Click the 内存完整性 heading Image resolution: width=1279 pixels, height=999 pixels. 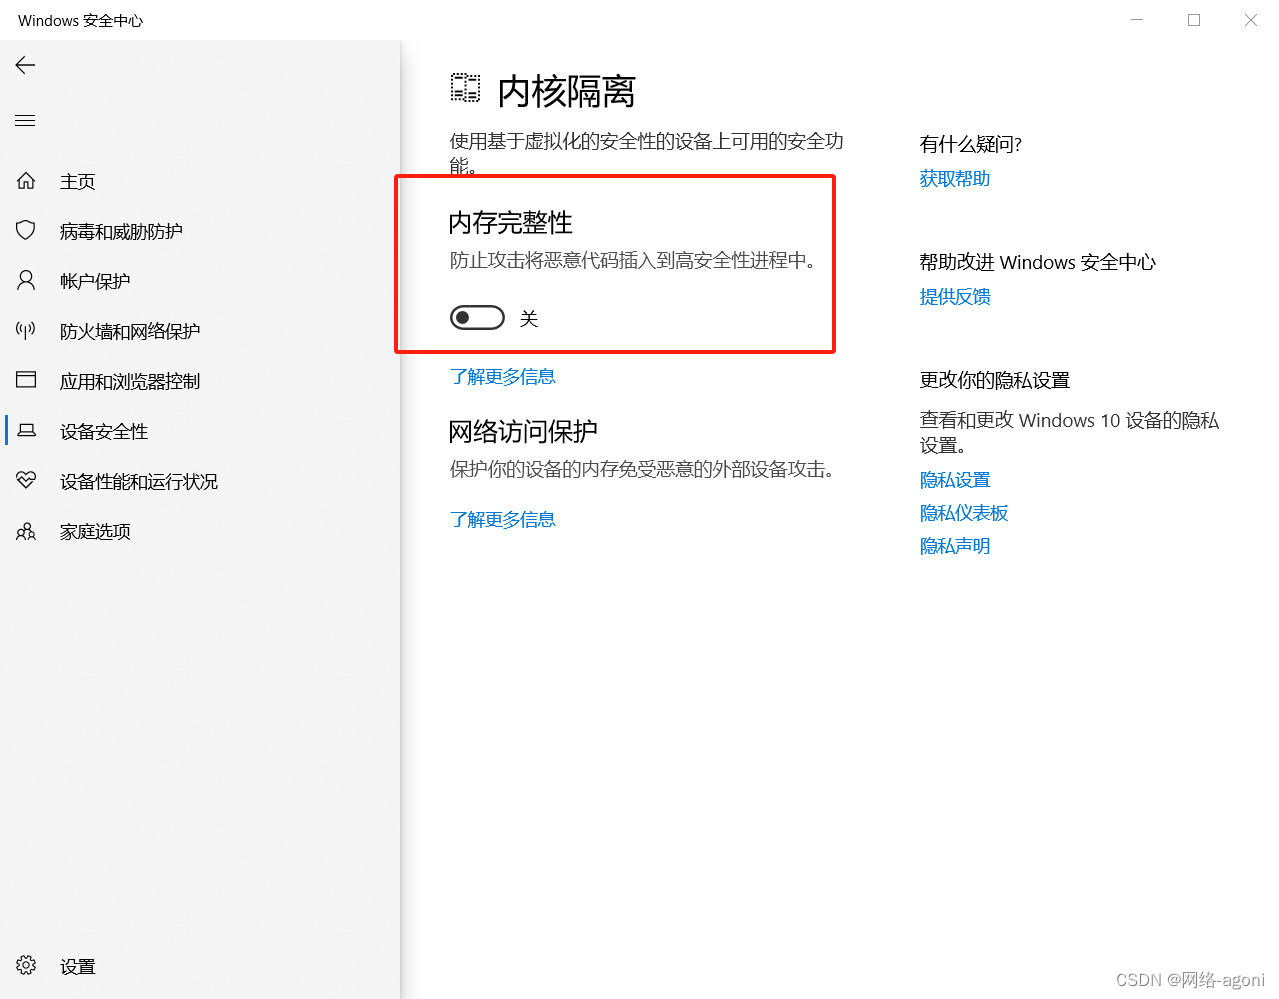pos(511,222)
